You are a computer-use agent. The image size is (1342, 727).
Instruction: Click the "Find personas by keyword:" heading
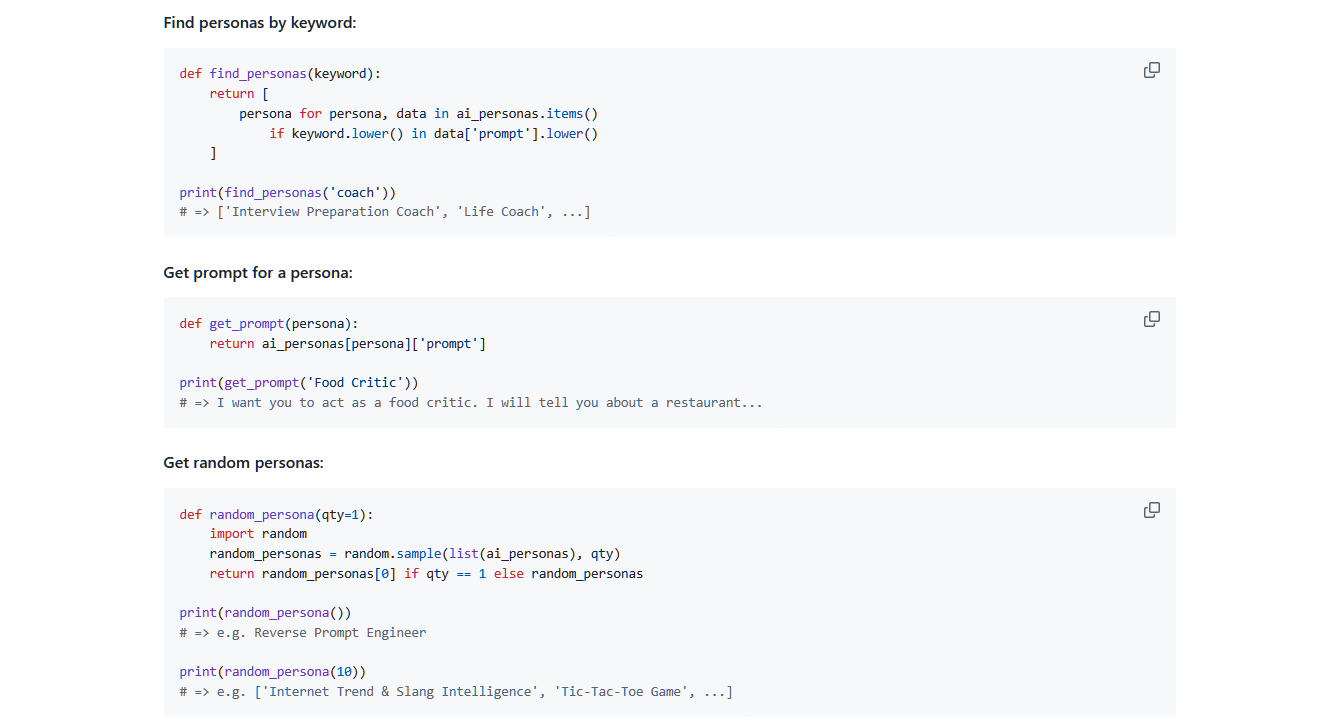260,22
